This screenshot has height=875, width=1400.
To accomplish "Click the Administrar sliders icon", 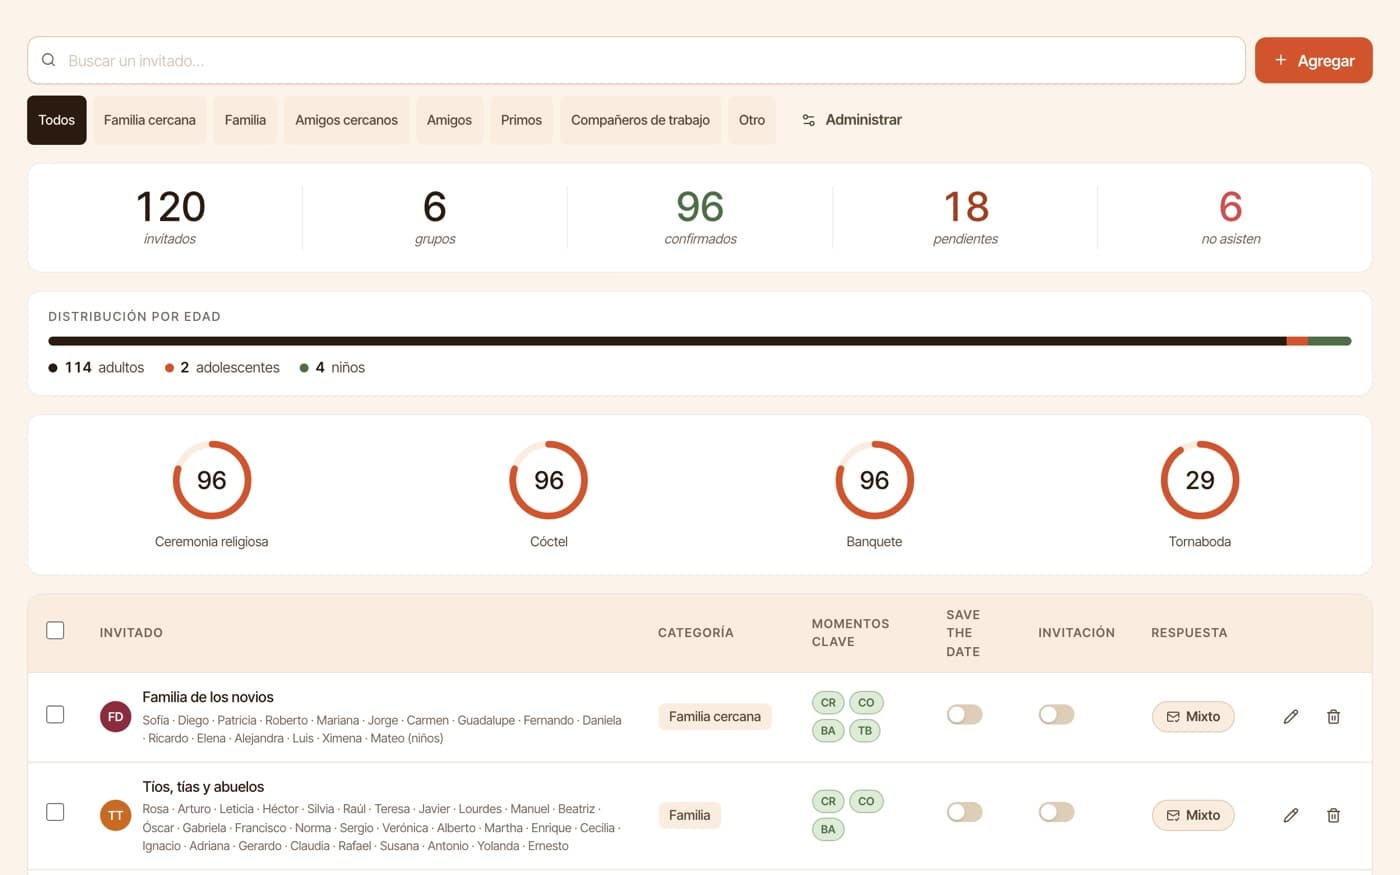I will click(808, 120).
